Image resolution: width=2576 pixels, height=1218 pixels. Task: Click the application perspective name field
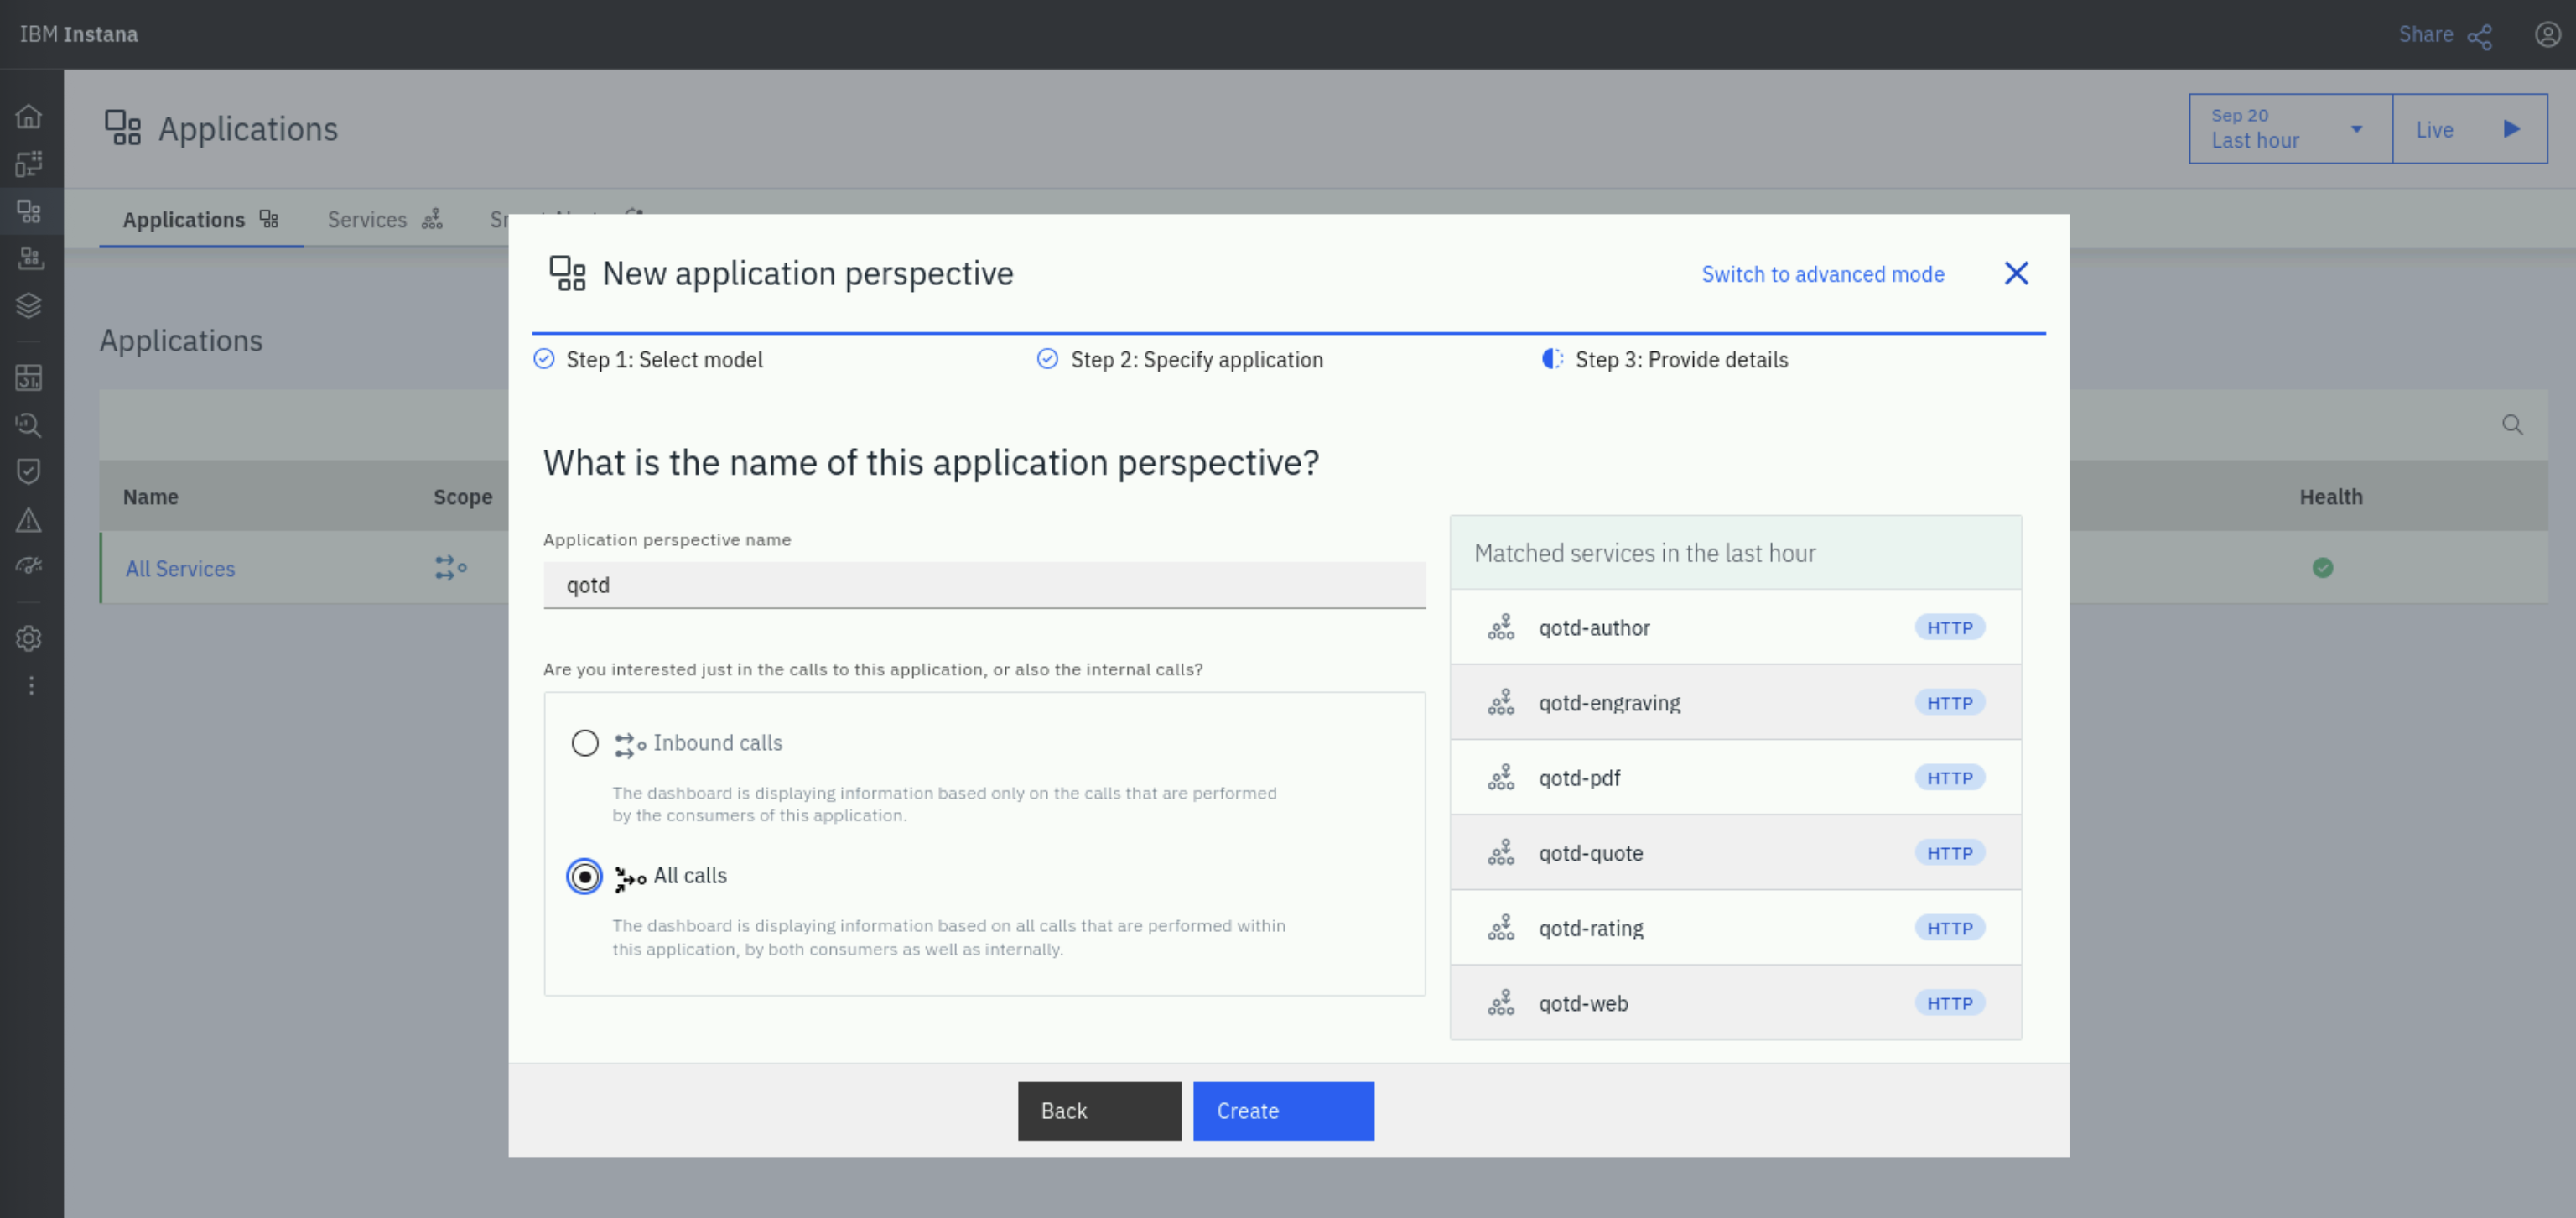point(983,585)
